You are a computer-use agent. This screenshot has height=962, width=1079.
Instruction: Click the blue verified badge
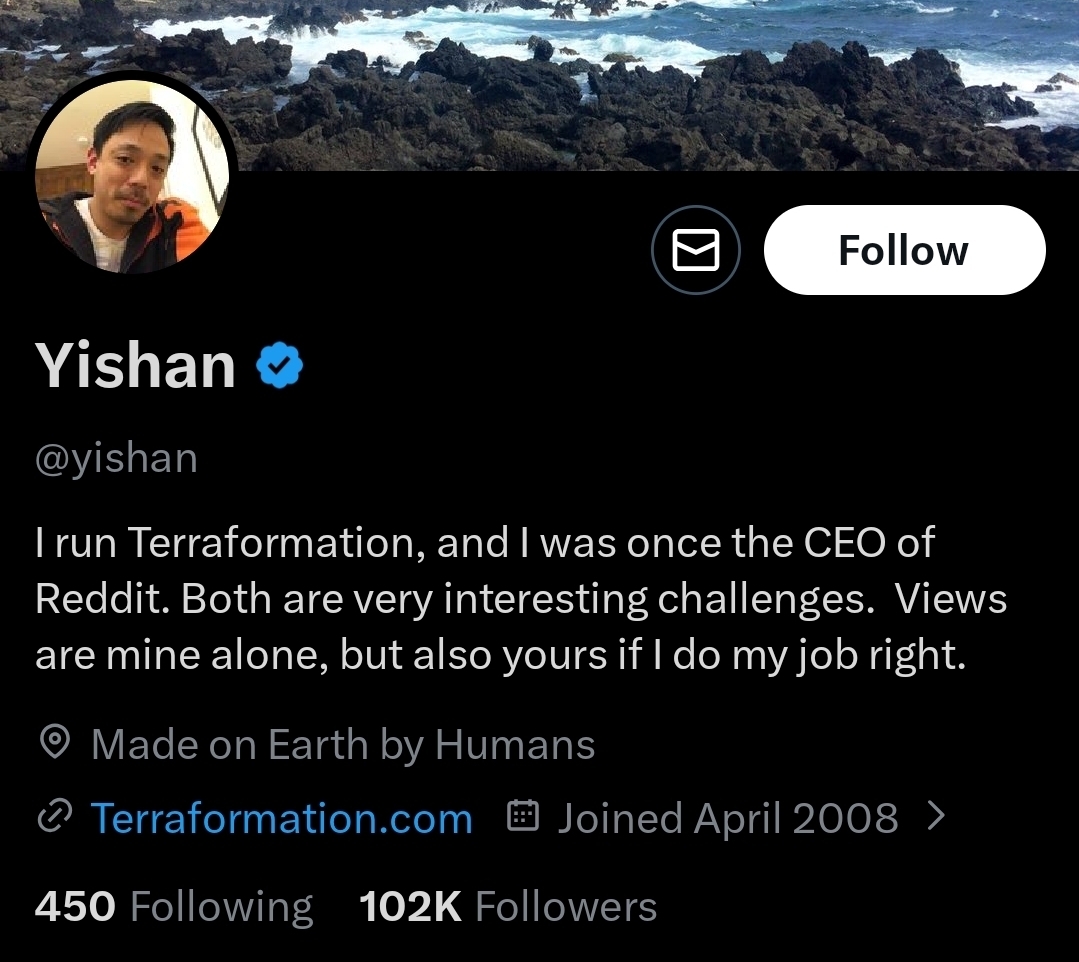tap(280, 365)
